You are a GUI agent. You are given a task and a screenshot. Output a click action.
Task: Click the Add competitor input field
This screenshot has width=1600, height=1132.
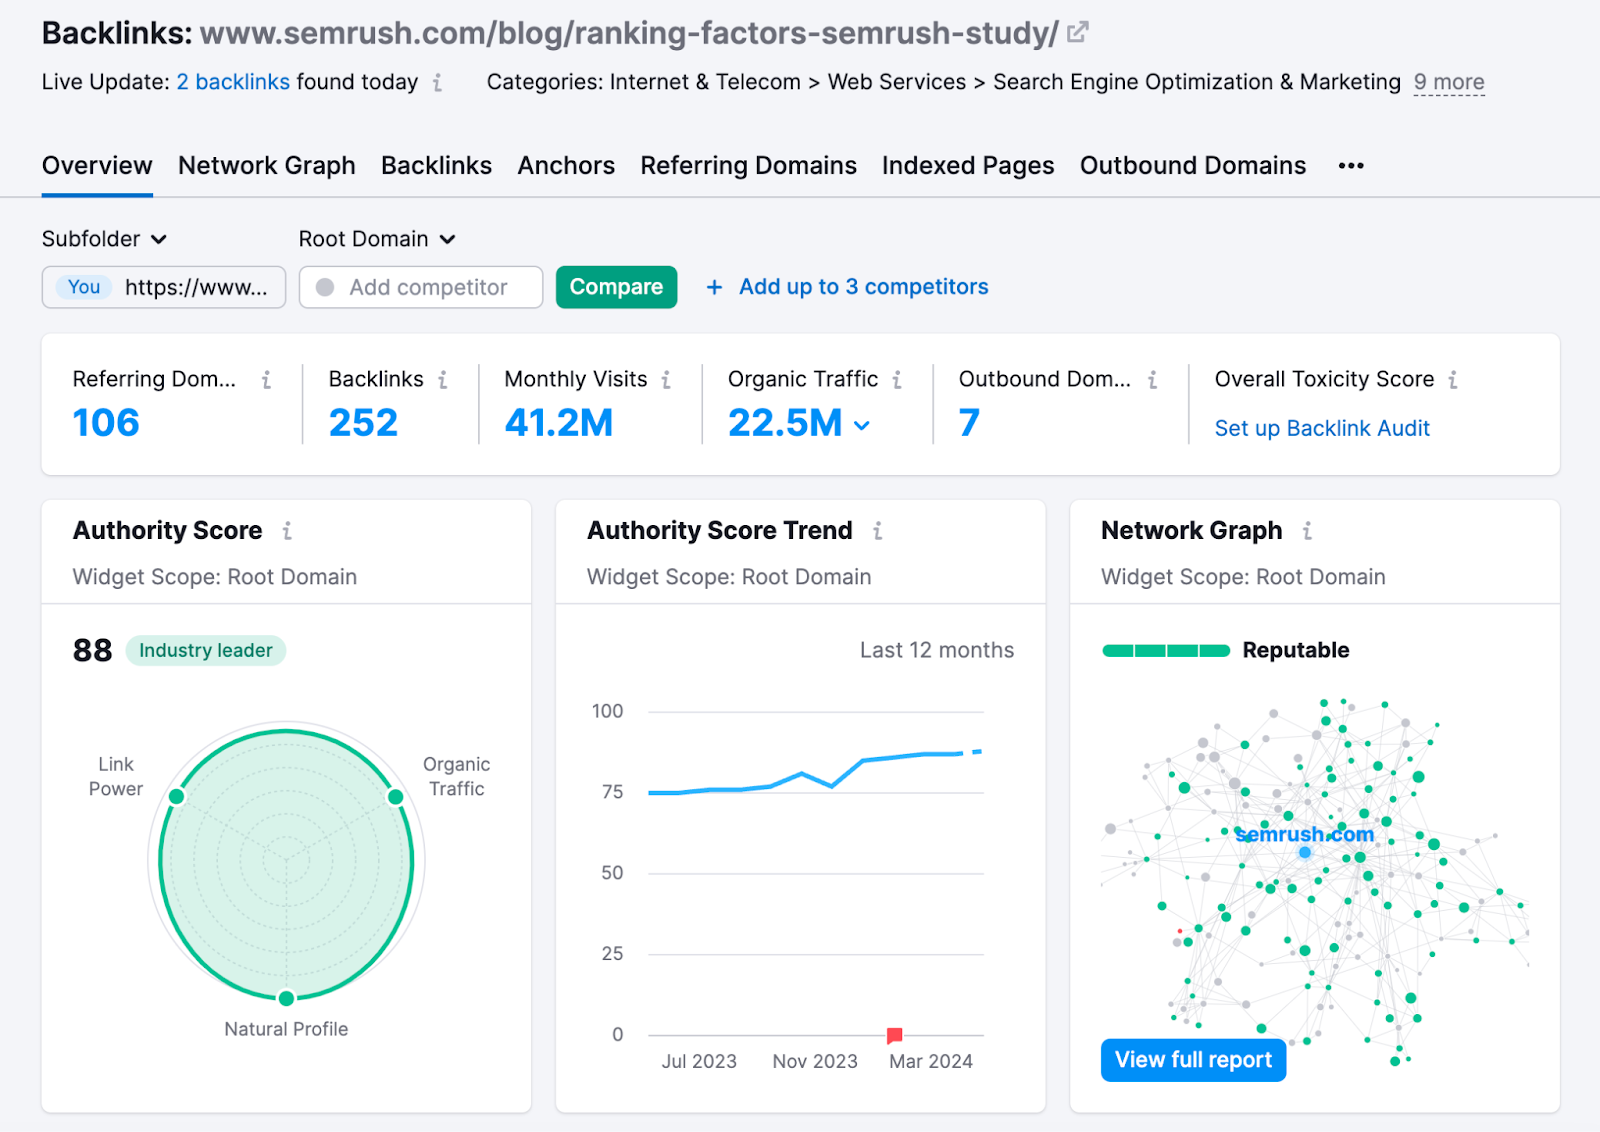point(420,287)
